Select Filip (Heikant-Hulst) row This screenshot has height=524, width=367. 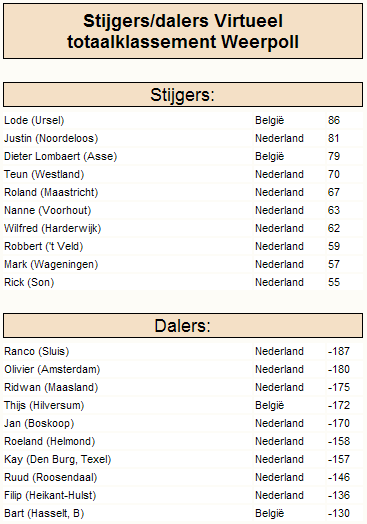183,496
